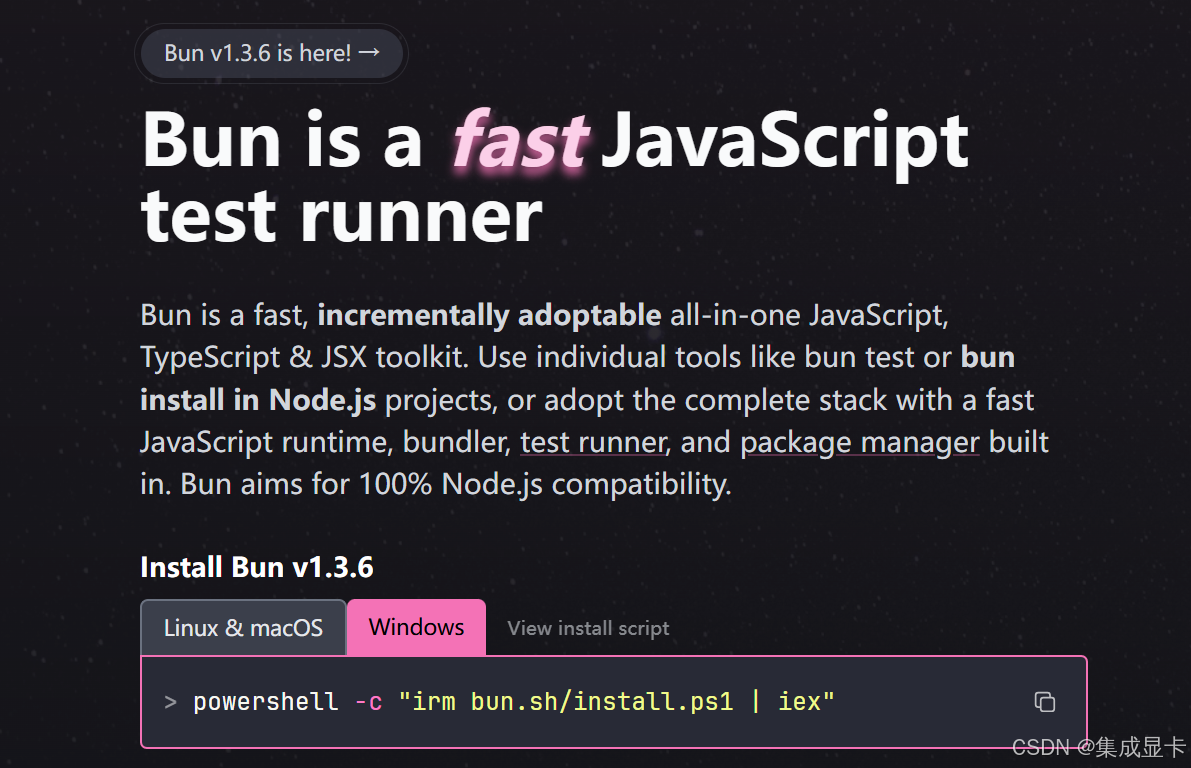The height and width of the screenshot is (768, 1191).
Task: Click the pink word fast in headline
Action: click(520, 141)
